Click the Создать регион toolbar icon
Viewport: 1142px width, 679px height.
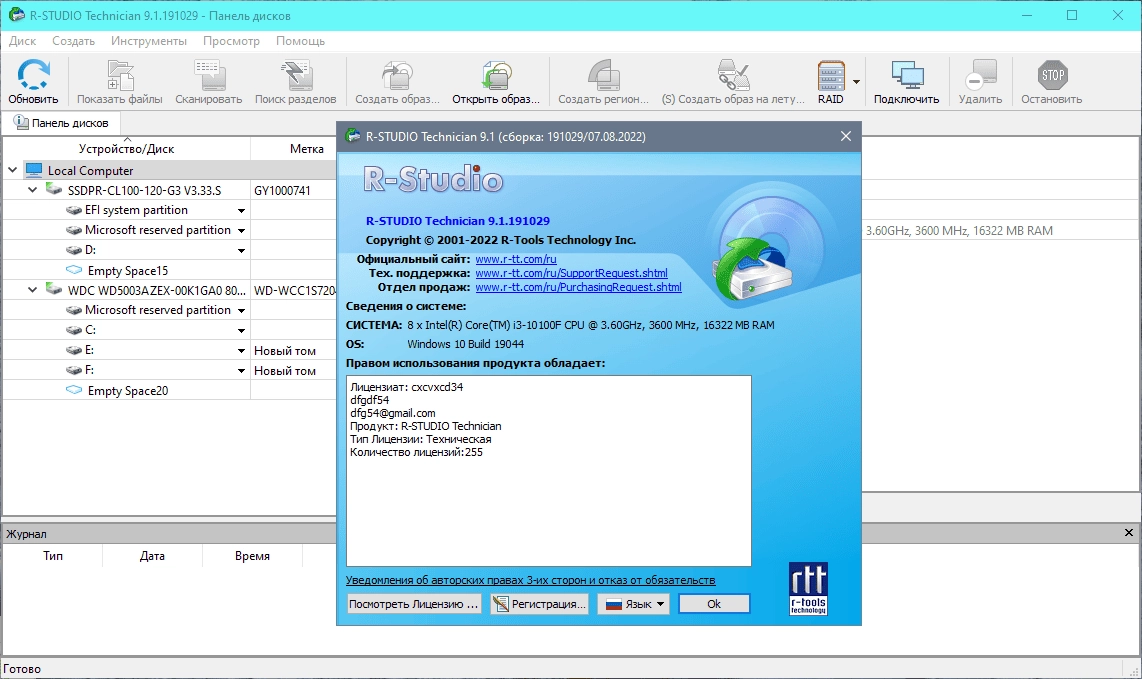(x=603, y=75)
